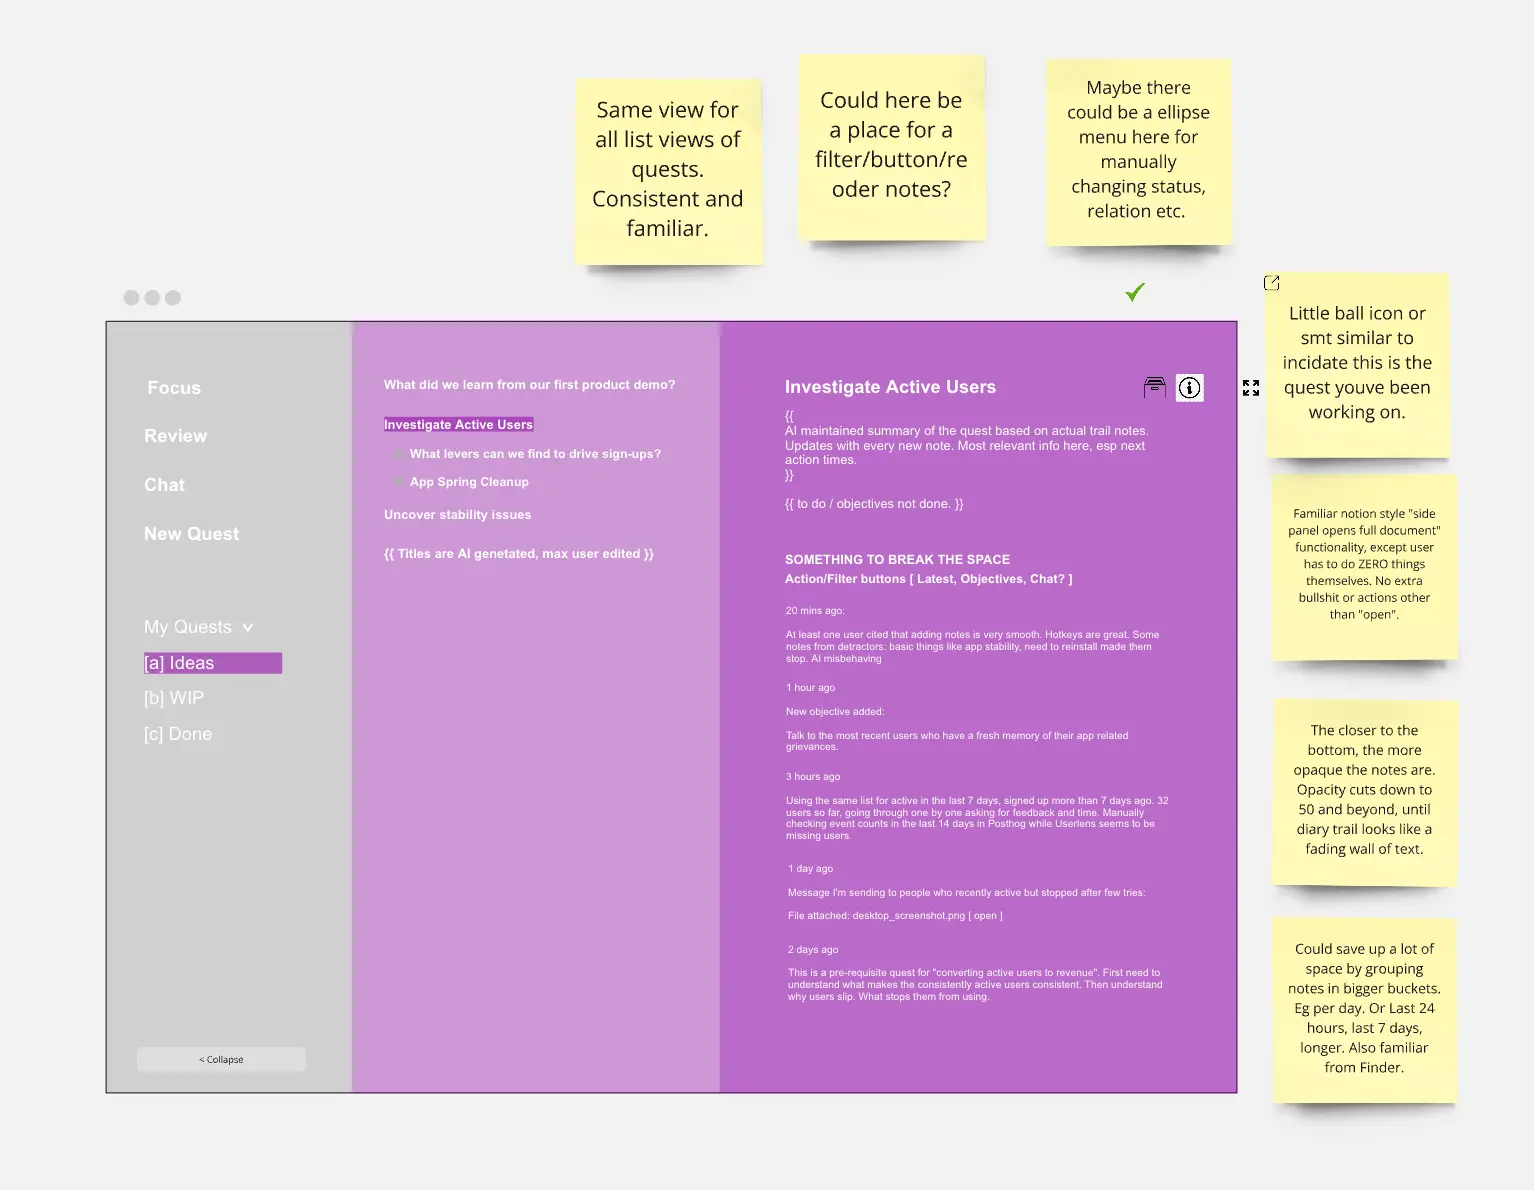This screenshot has height=1190, width=1534.
Task: Select the 'Familiar notion style side panel' sticky note
Action: pos(1364,566)
